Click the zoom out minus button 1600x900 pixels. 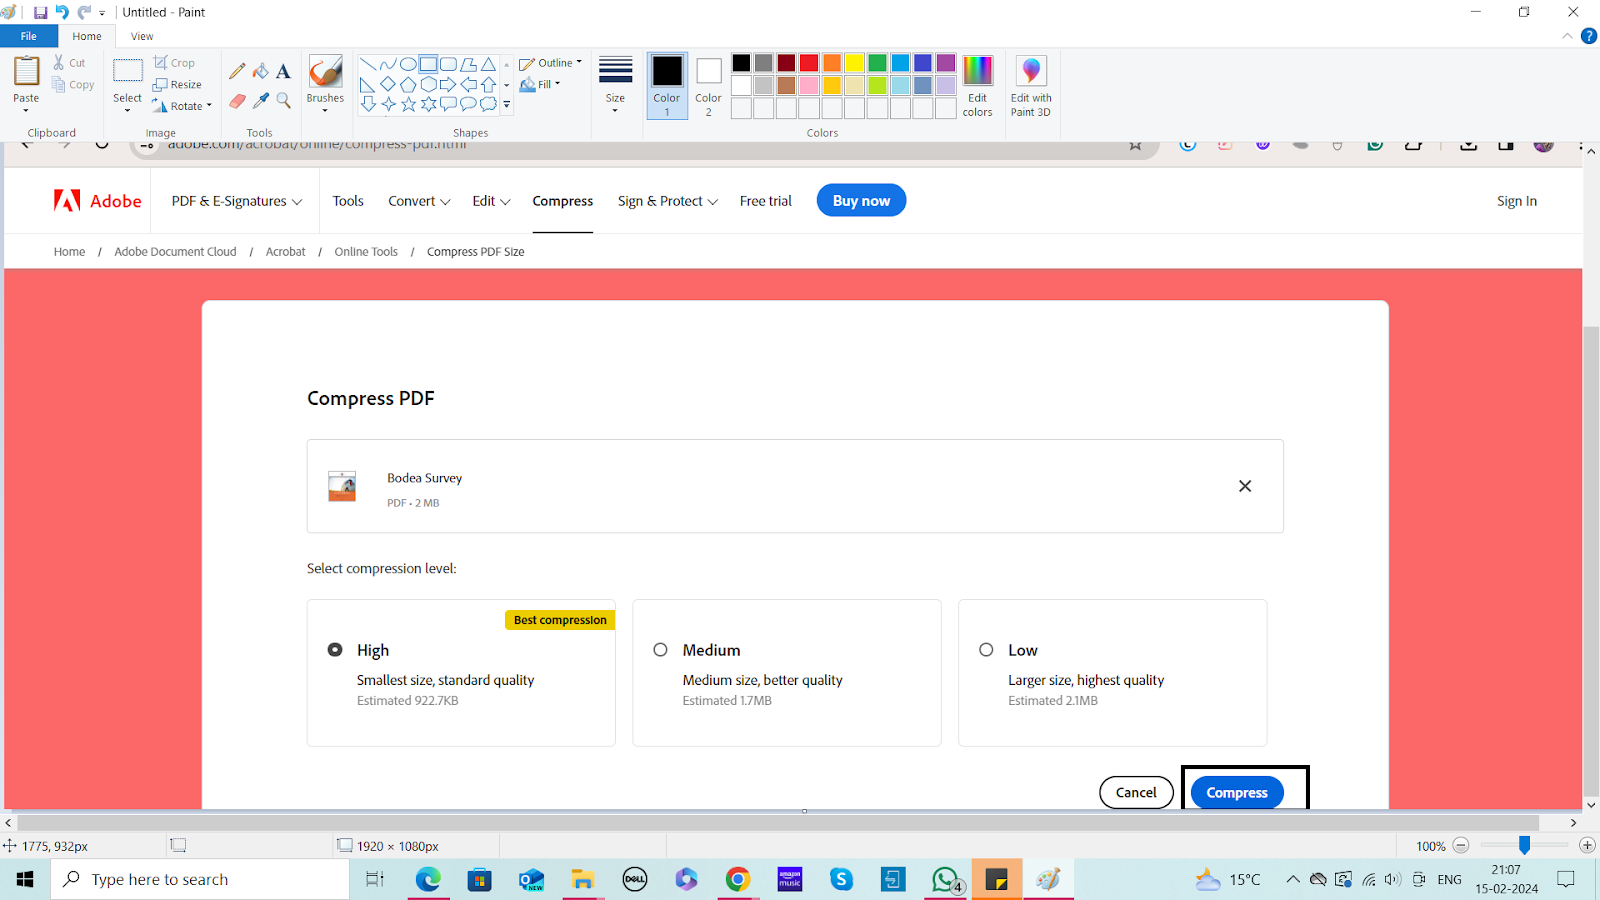point(1460,845)
